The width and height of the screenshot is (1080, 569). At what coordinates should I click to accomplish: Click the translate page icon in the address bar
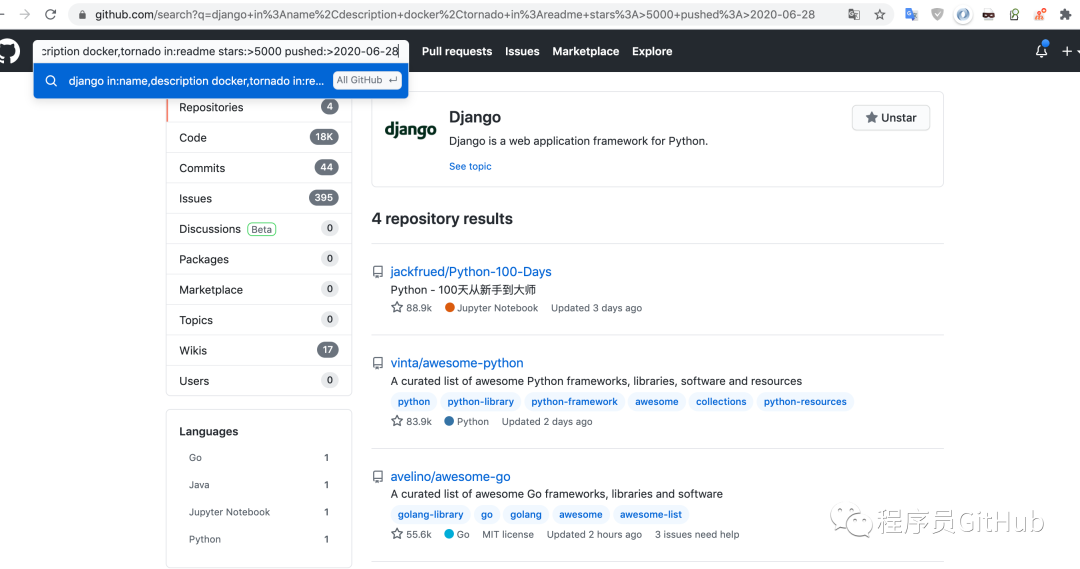coord(854,15)
